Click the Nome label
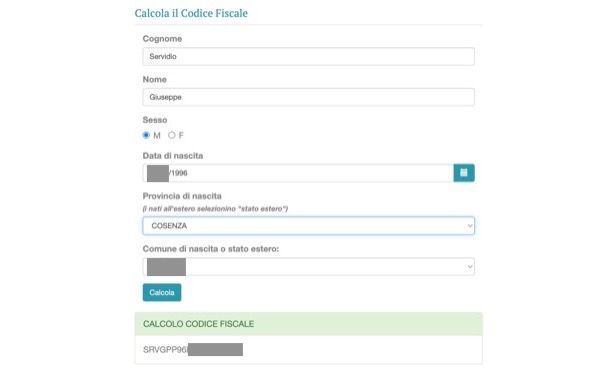 click(x=154, y=79)
